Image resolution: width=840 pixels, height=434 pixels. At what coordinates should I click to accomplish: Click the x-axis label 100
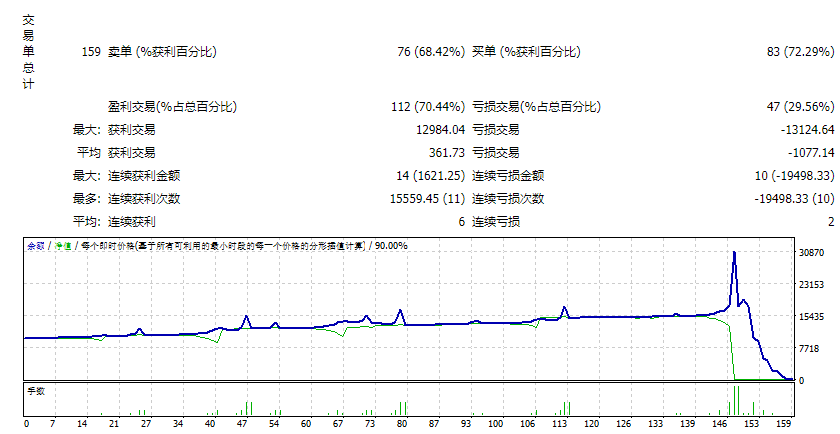[496, 424]
